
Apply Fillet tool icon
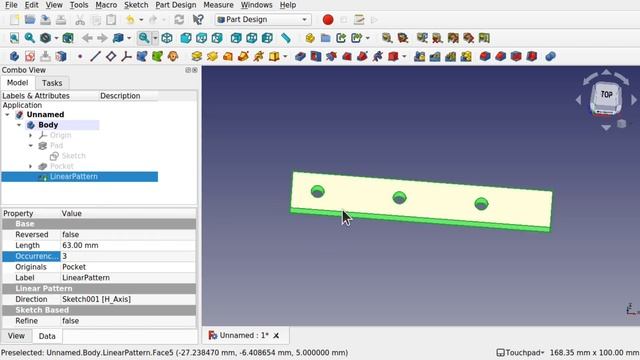tap(485, 56)
